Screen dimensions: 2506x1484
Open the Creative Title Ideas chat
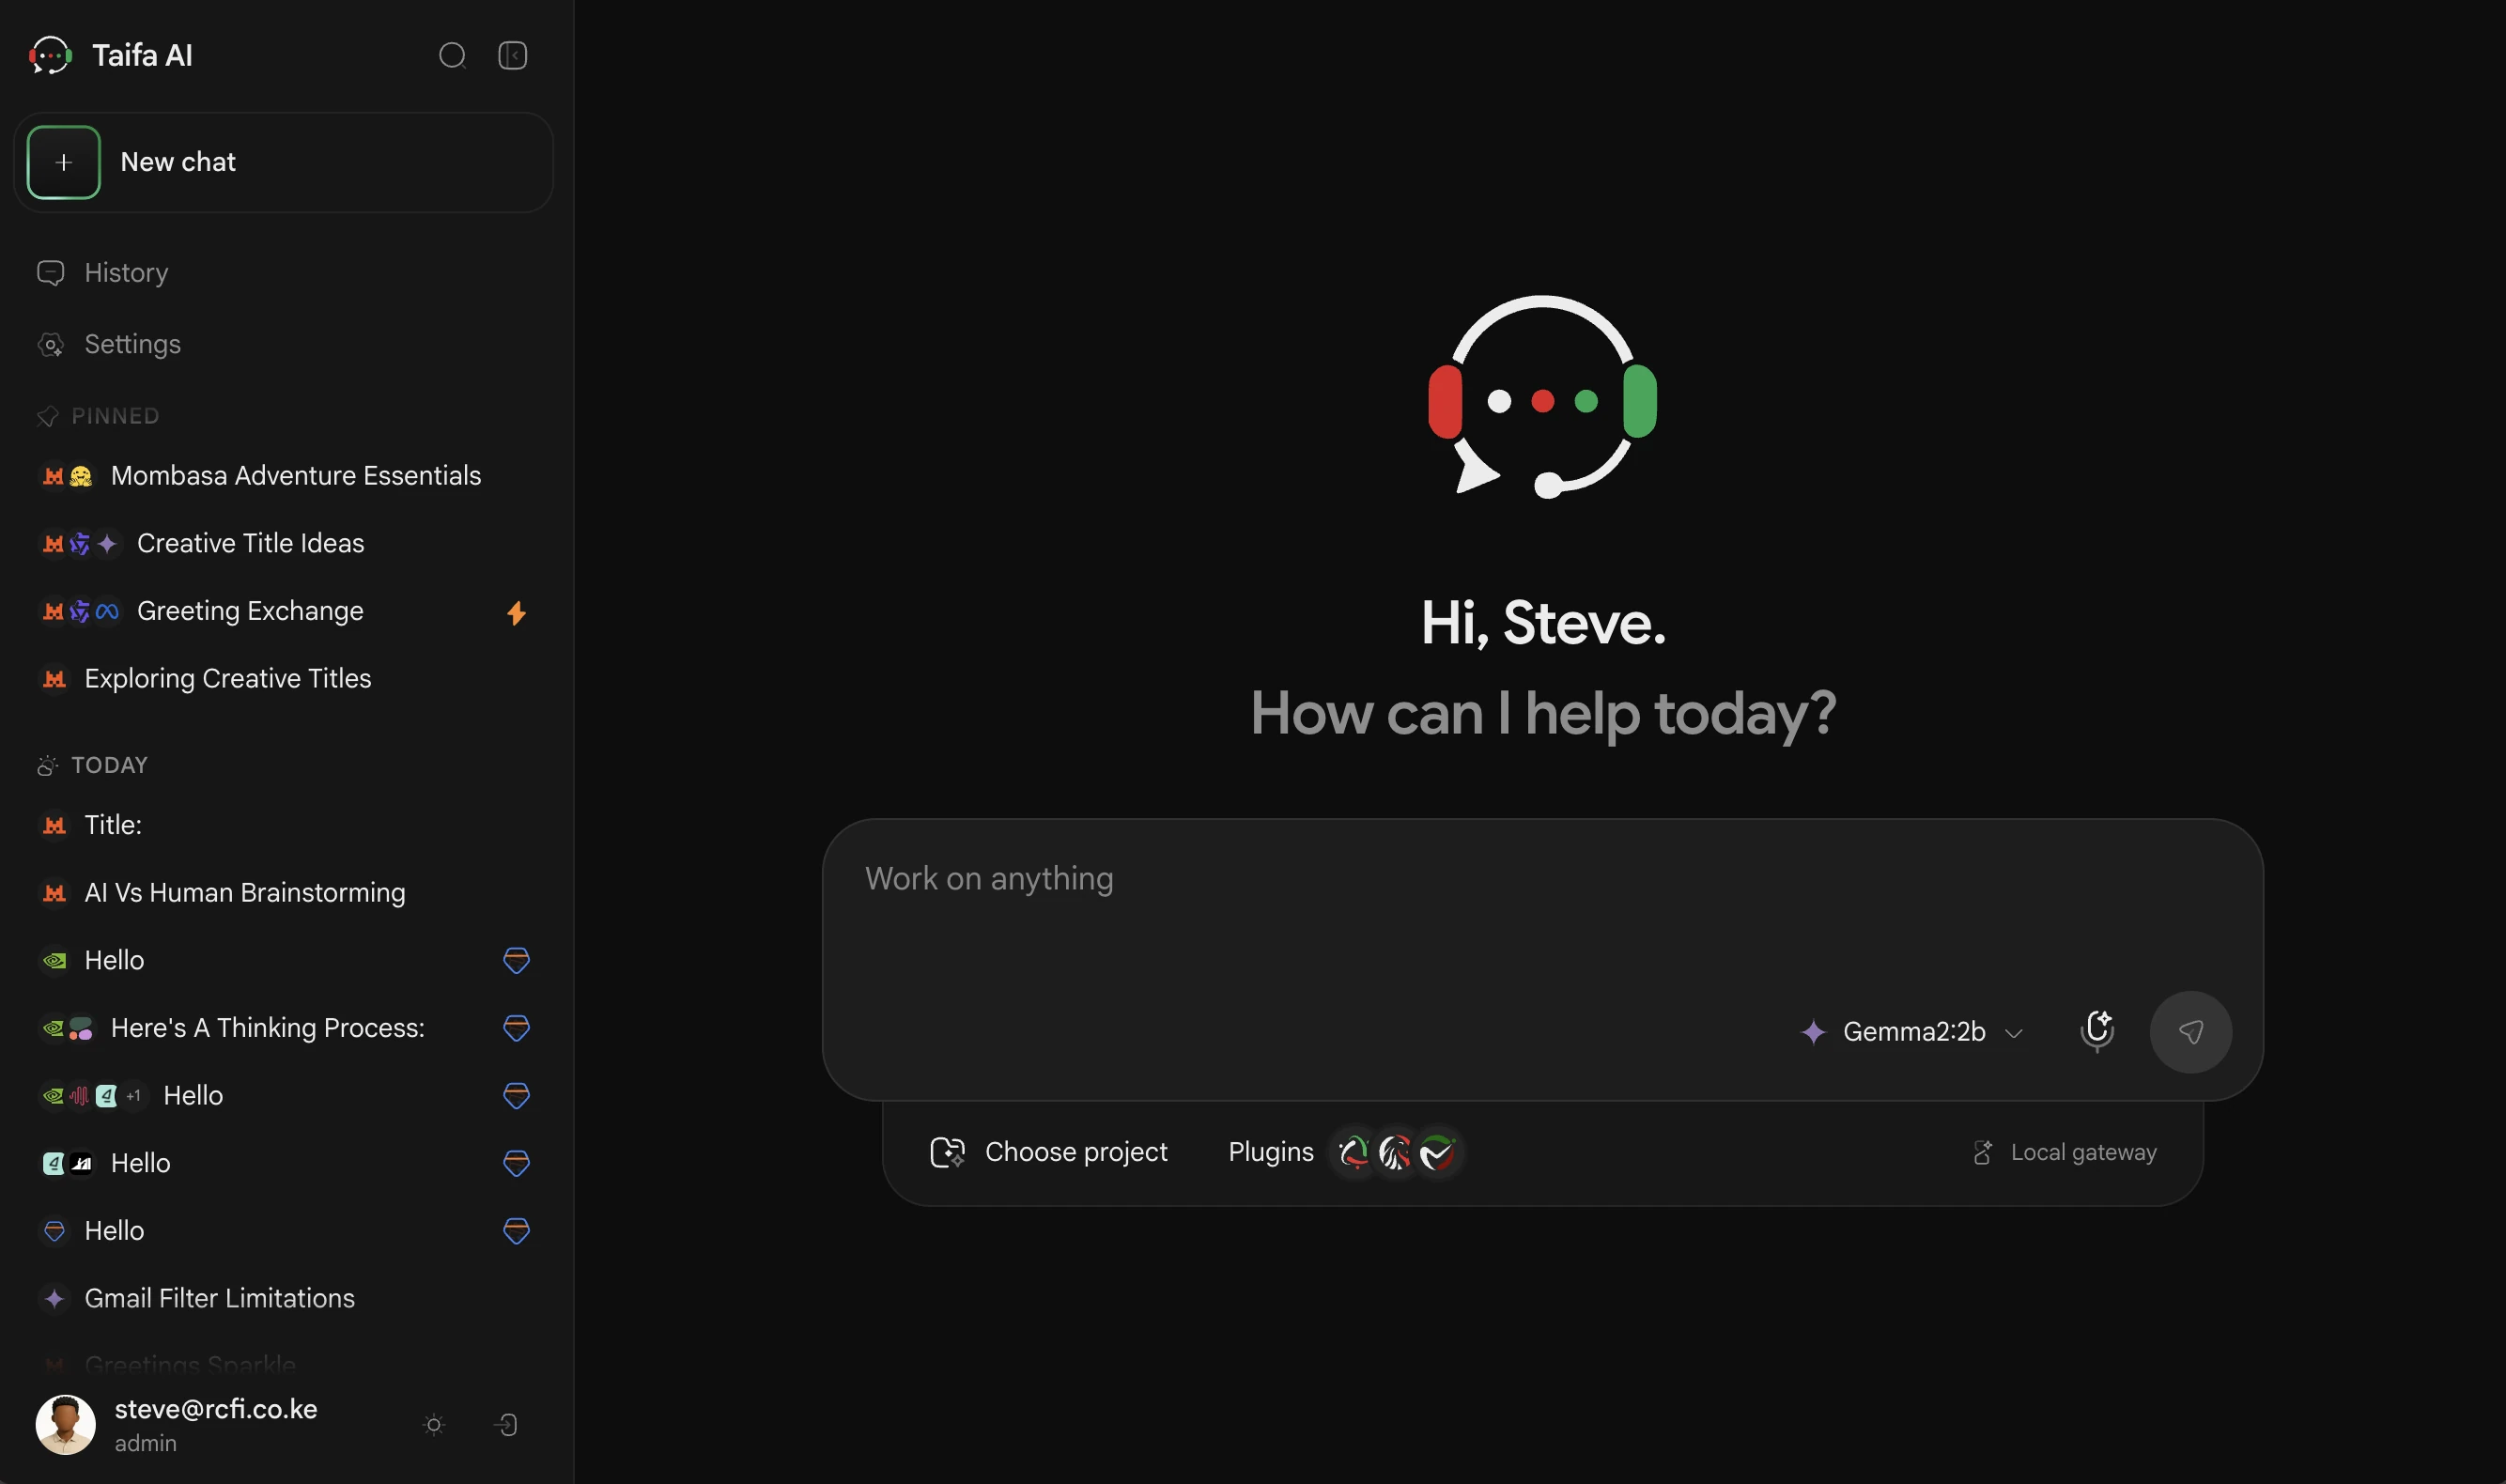[285, 543]
